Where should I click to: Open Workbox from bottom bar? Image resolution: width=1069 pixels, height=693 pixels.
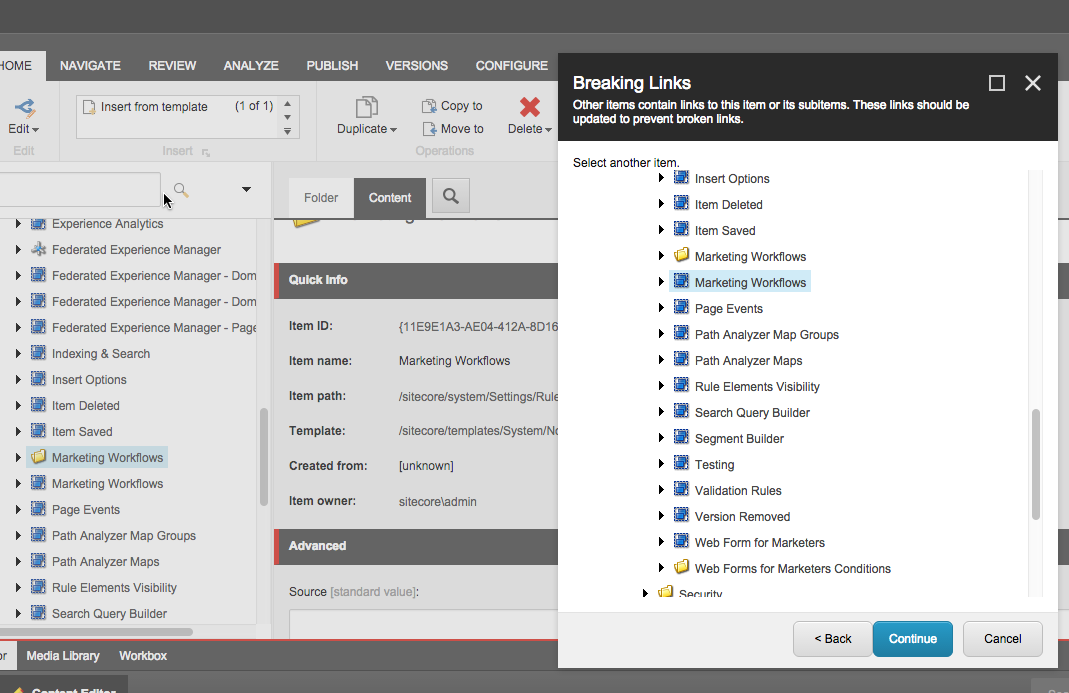click(143, 655)
